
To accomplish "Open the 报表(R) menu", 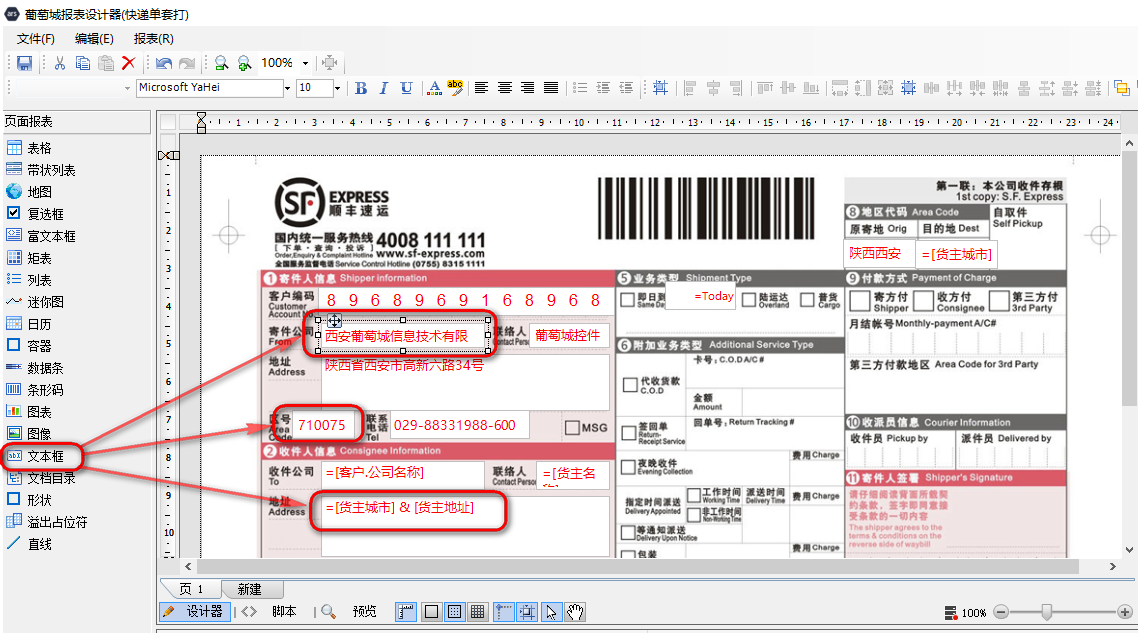I will click(x=154, y=39).
